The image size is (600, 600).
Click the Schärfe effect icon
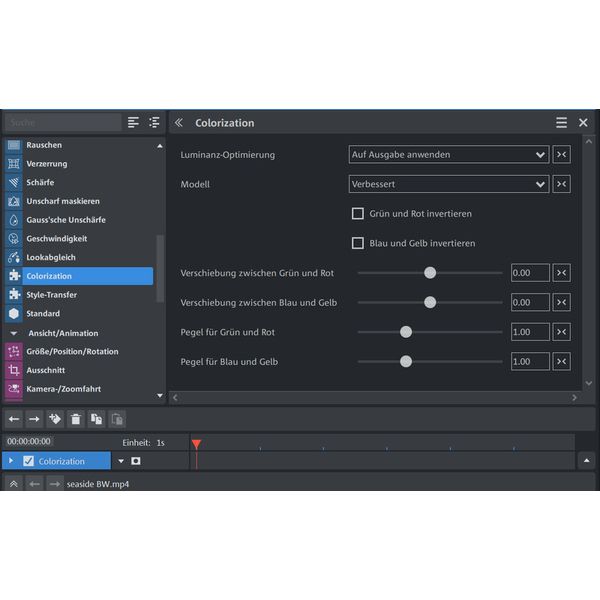(14, 183)
